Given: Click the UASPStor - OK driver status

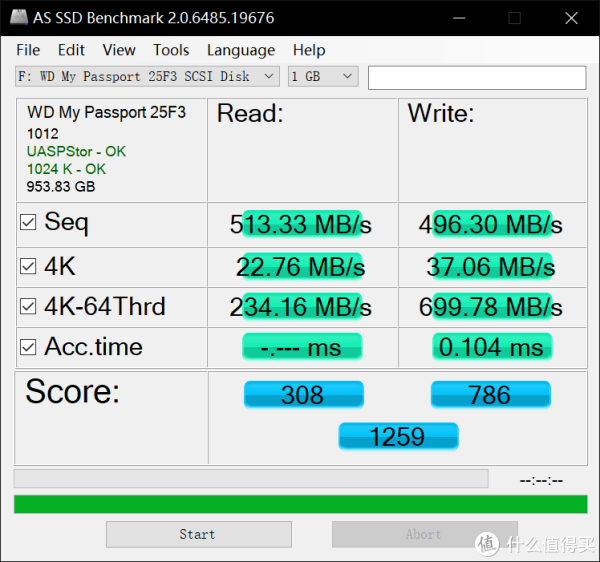Looking at the screenshot, I should [76, 151].
